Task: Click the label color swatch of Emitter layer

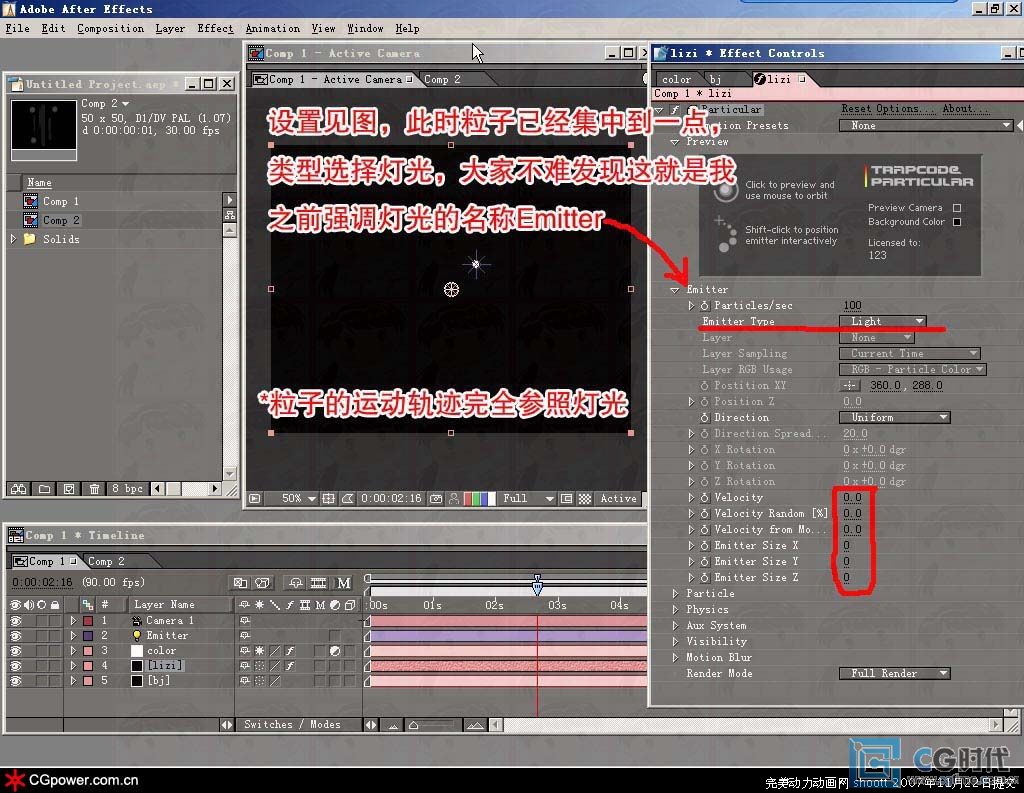Action: click(88, 636)
